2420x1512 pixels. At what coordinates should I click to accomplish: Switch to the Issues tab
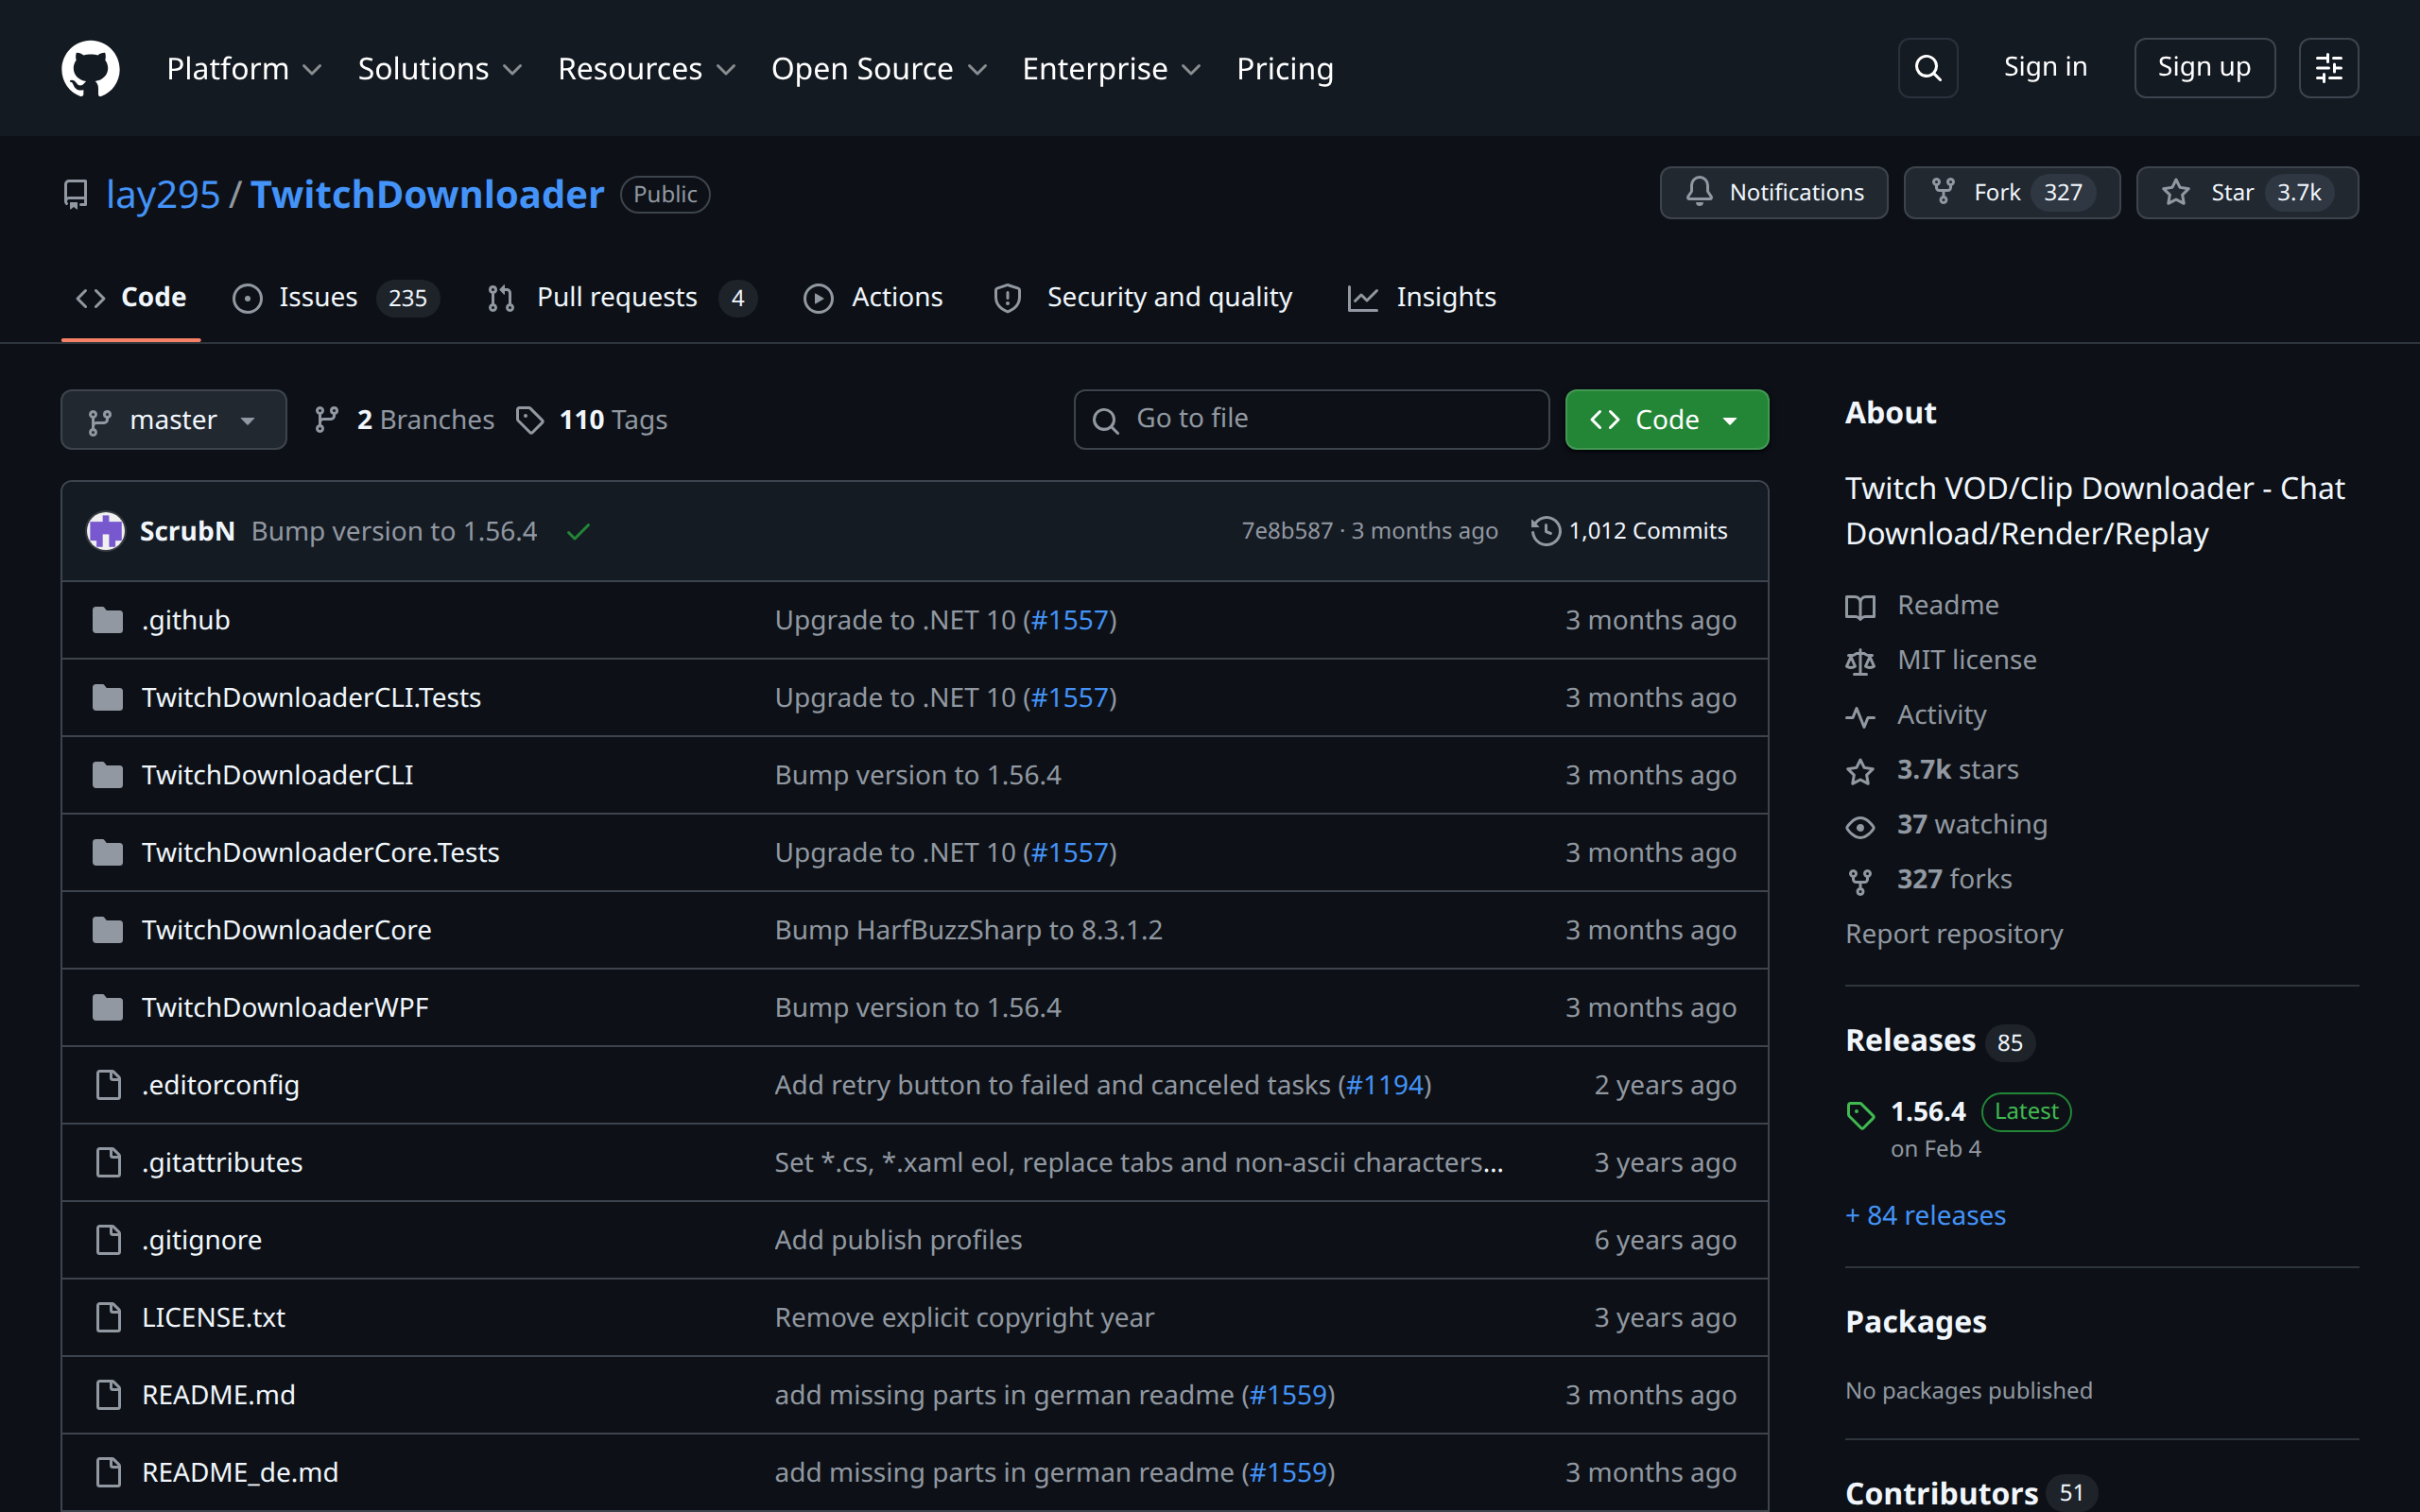point(336,298)
